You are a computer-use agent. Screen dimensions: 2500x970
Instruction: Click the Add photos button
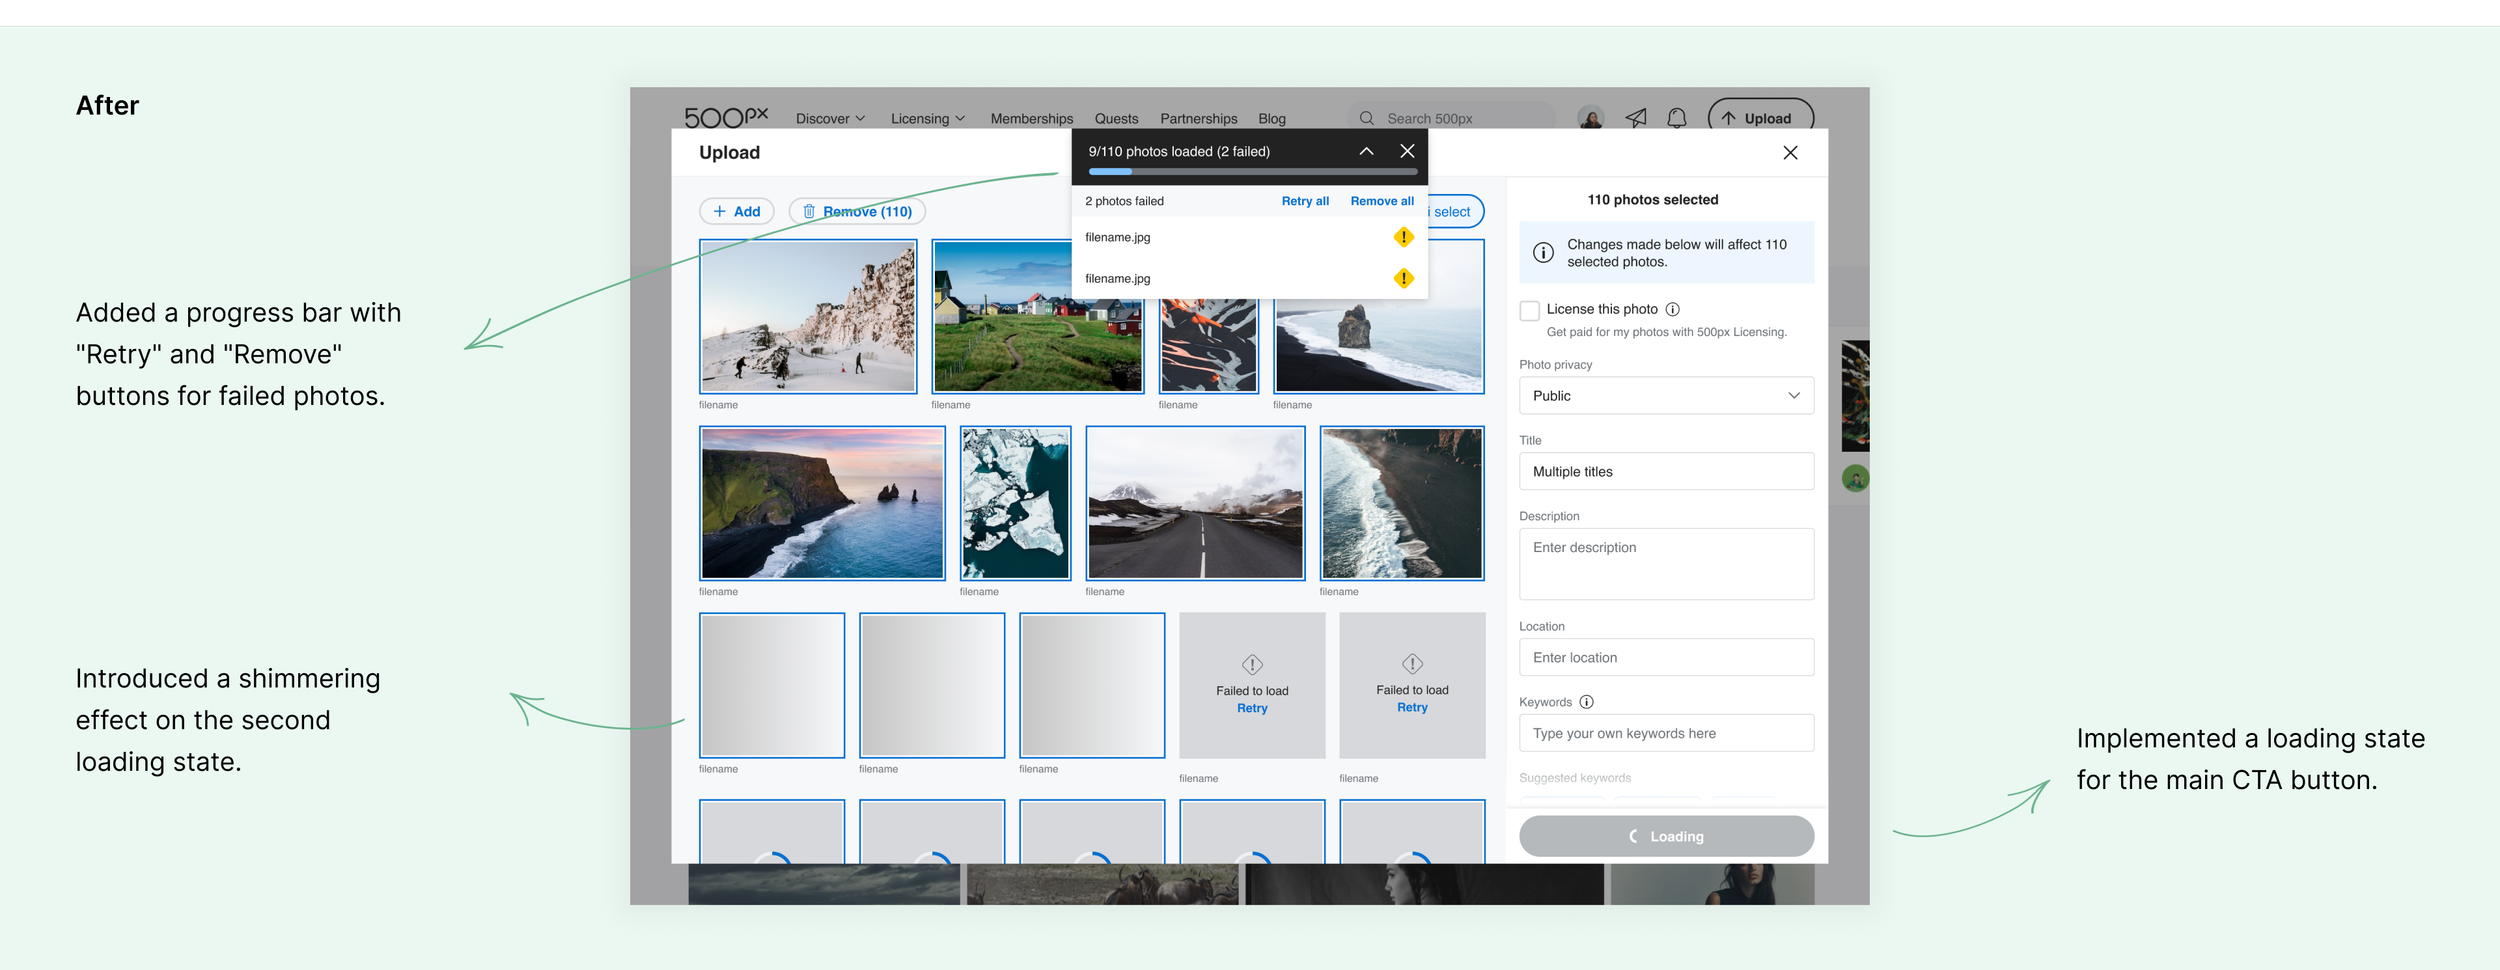[736, 211]
